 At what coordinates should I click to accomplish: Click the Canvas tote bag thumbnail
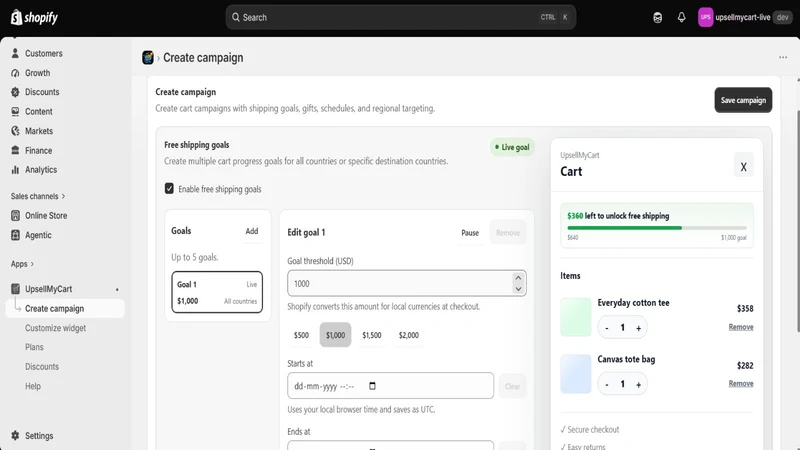pos(576,373)
